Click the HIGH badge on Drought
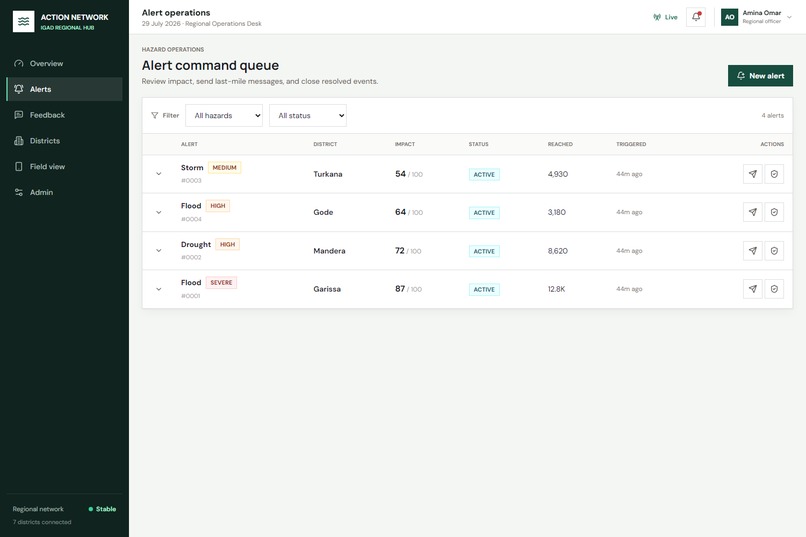This screenshot has width=806, height=537. click(228, 244)
